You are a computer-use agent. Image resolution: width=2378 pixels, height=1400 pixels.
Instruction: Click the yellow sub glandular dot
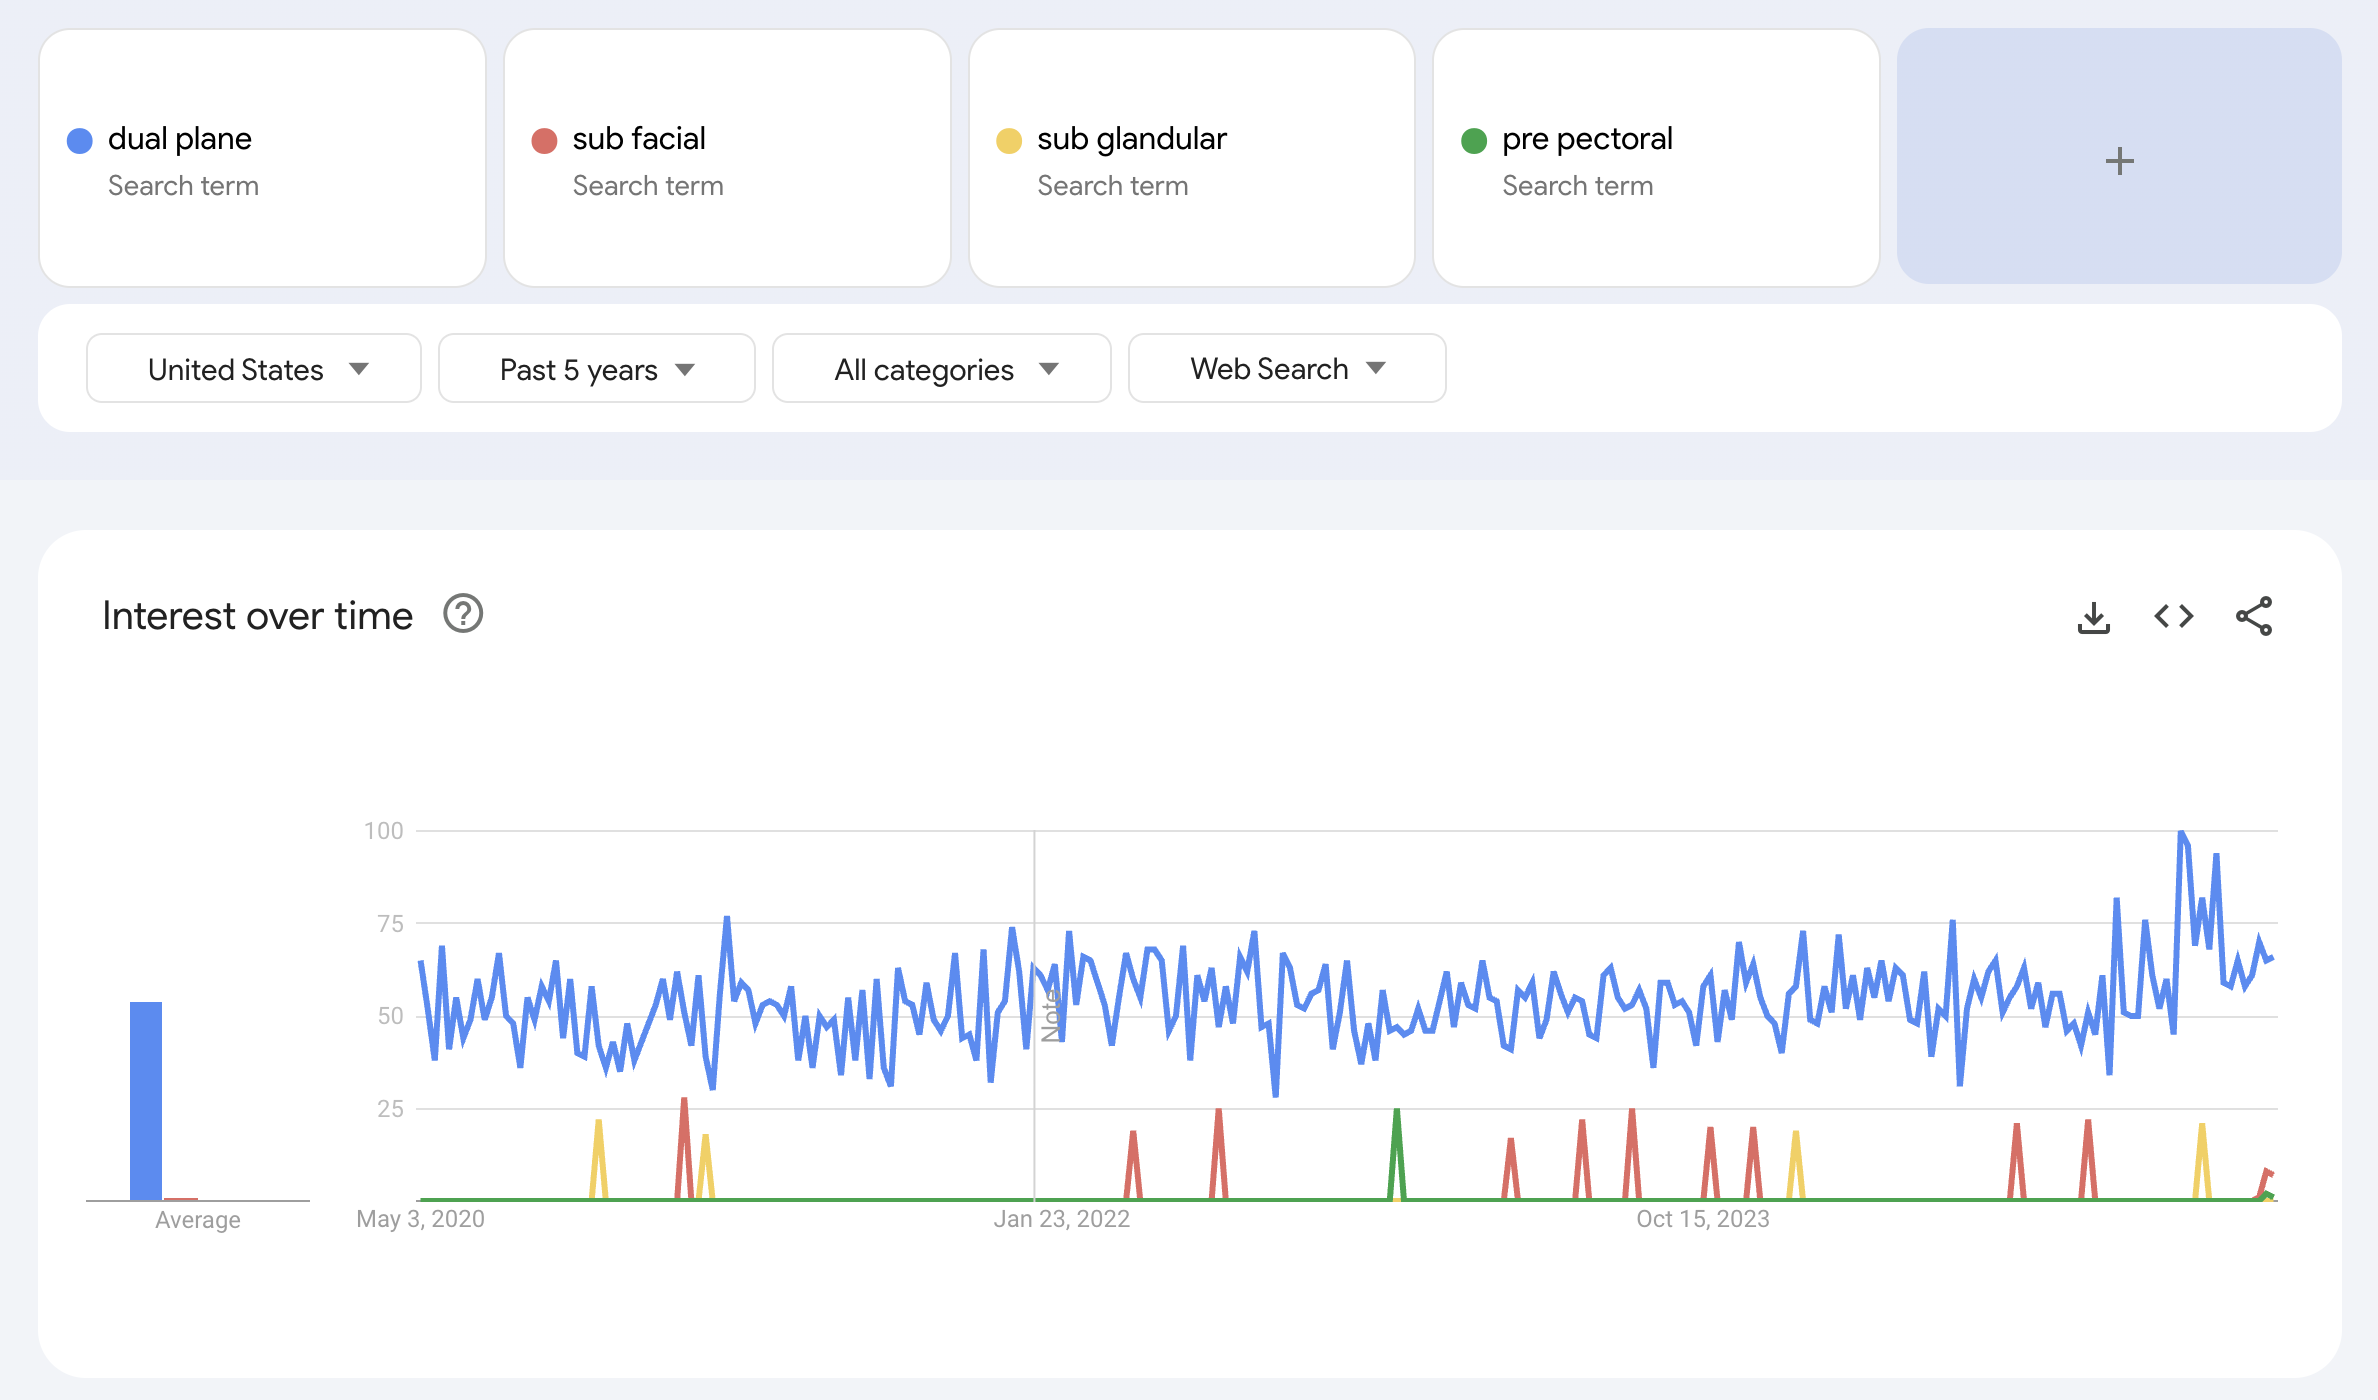click(1008, 141)
